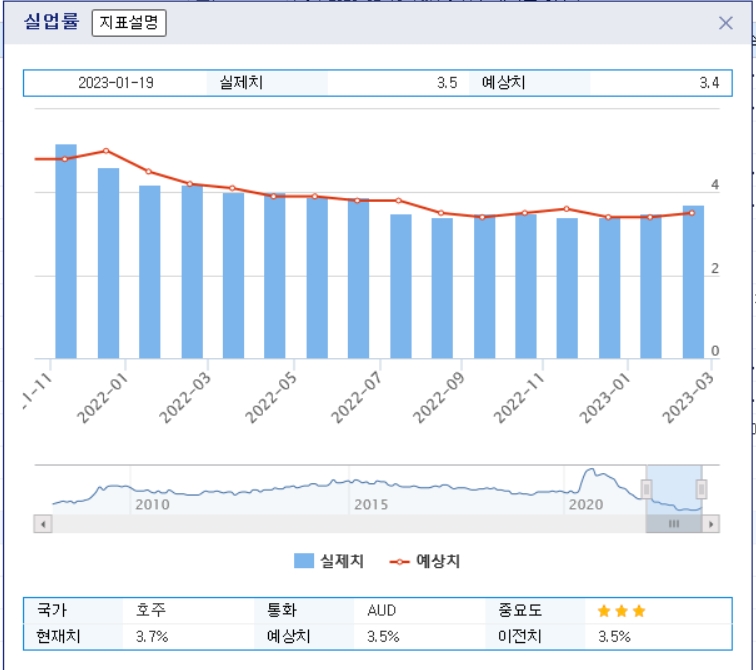Click the 2020 label in navigator
The image size is (756, 670).
tap(586, 505)
